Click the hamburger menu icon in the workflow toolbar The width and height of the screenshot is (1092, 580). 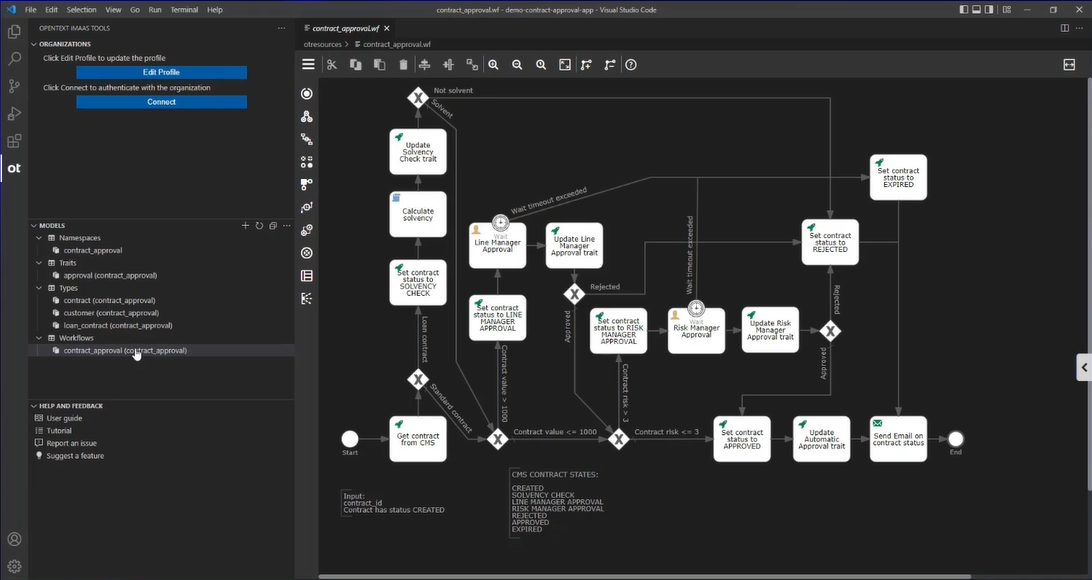[x=308, y=65]
